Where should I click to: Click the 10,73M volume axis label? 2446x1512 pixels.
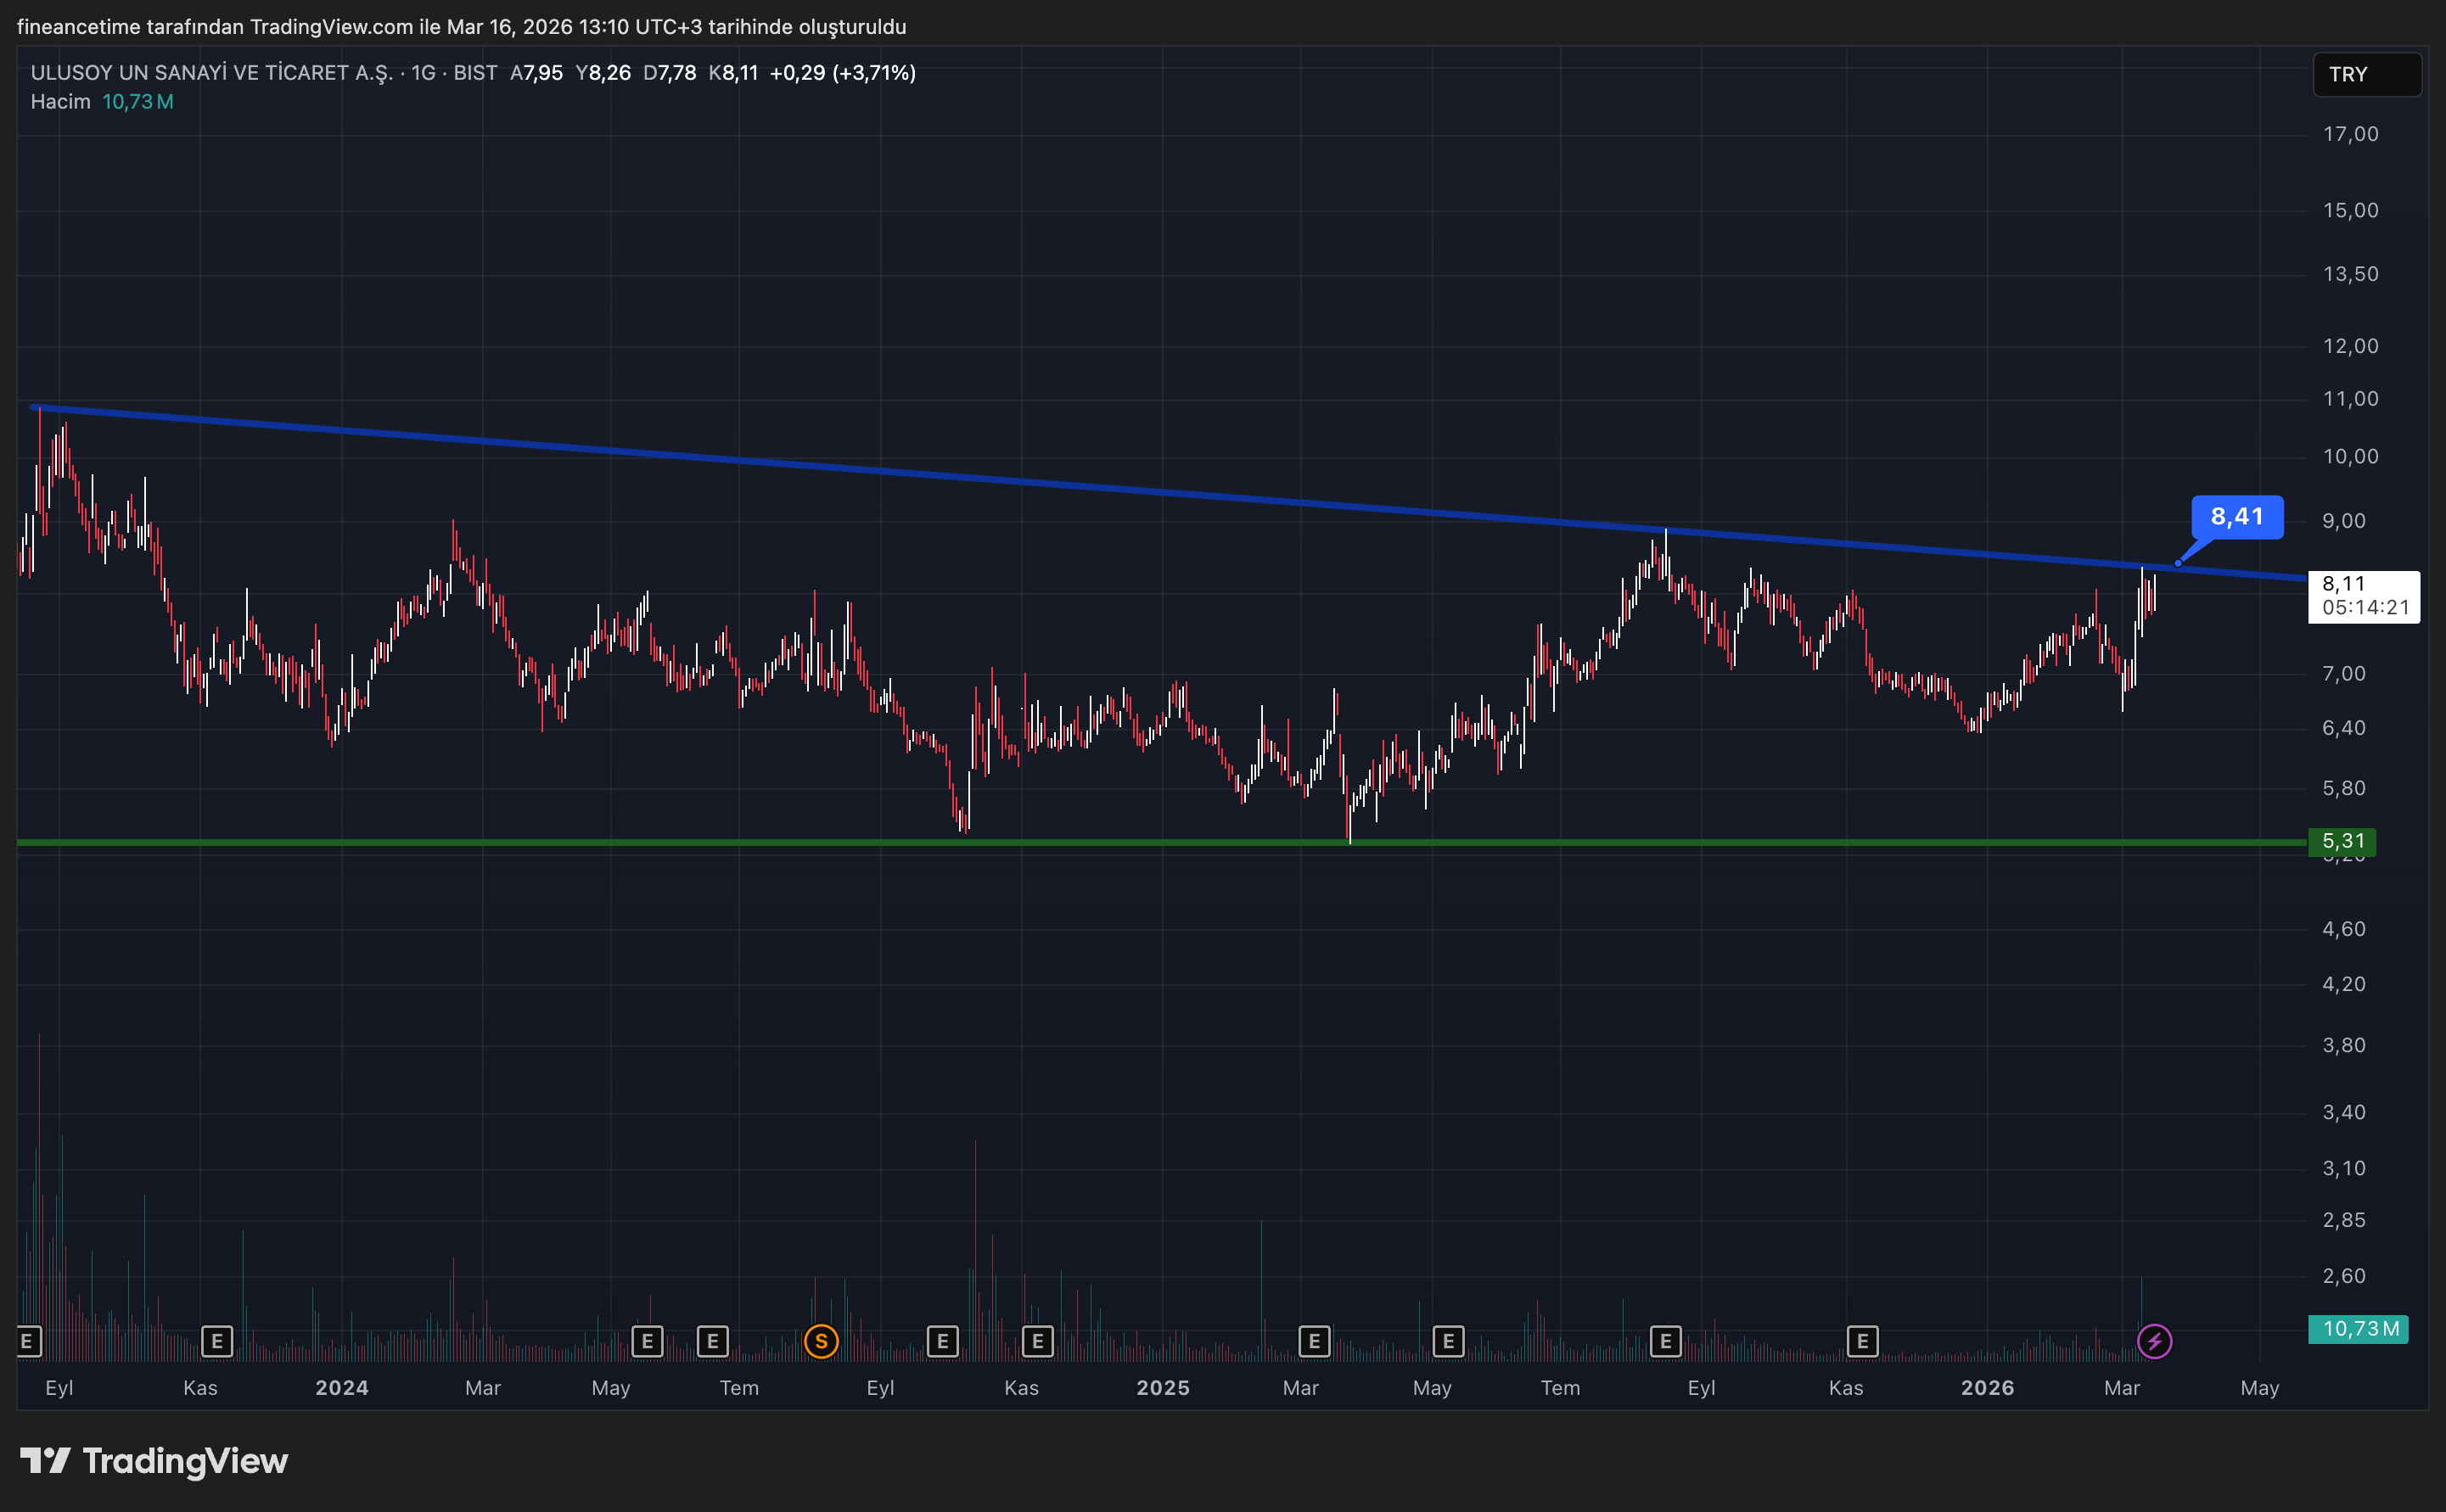click(2358, 1329)
